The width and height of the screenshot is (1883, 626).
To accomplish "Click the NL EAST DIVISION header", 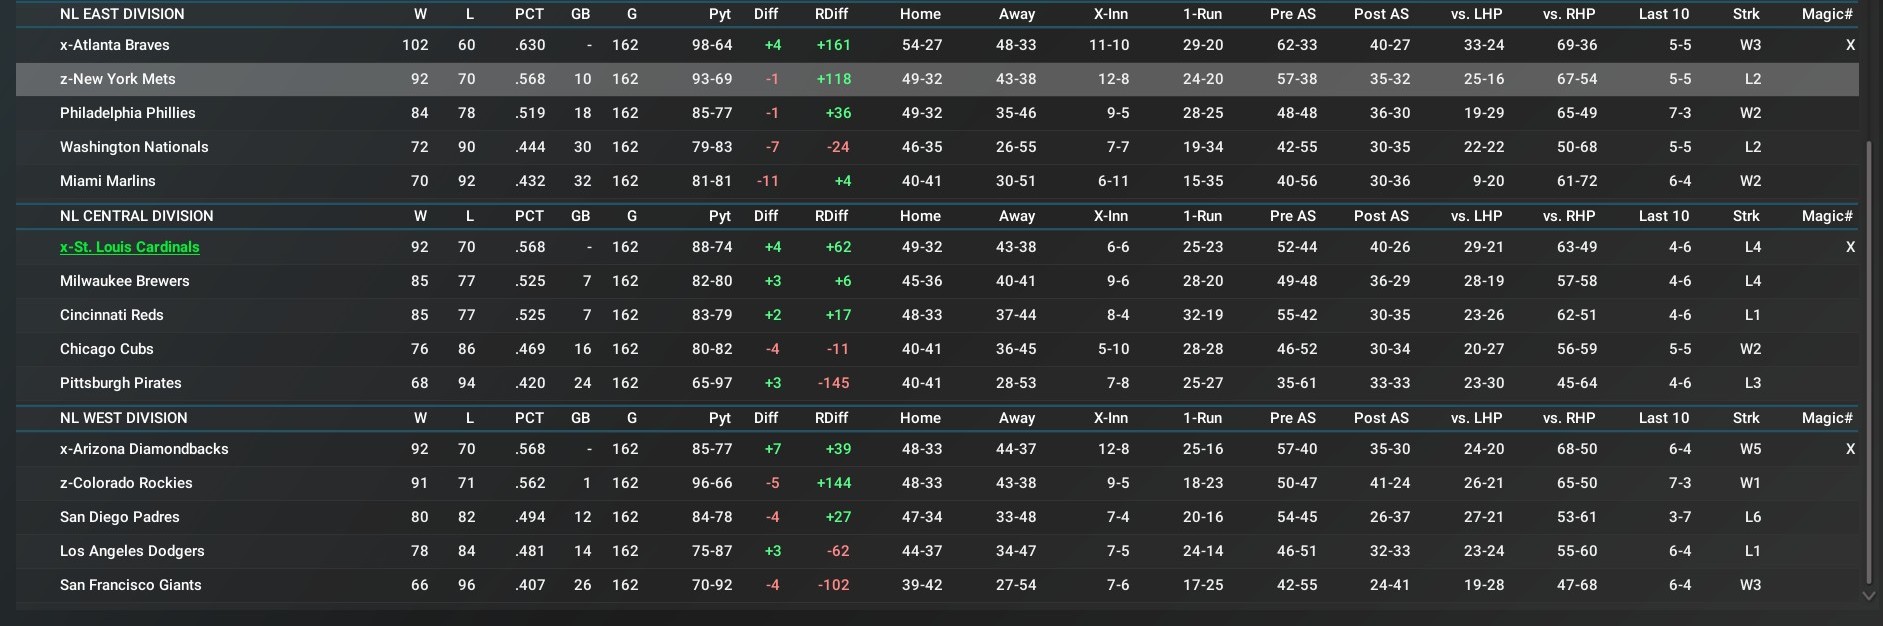I will [122, 14].
